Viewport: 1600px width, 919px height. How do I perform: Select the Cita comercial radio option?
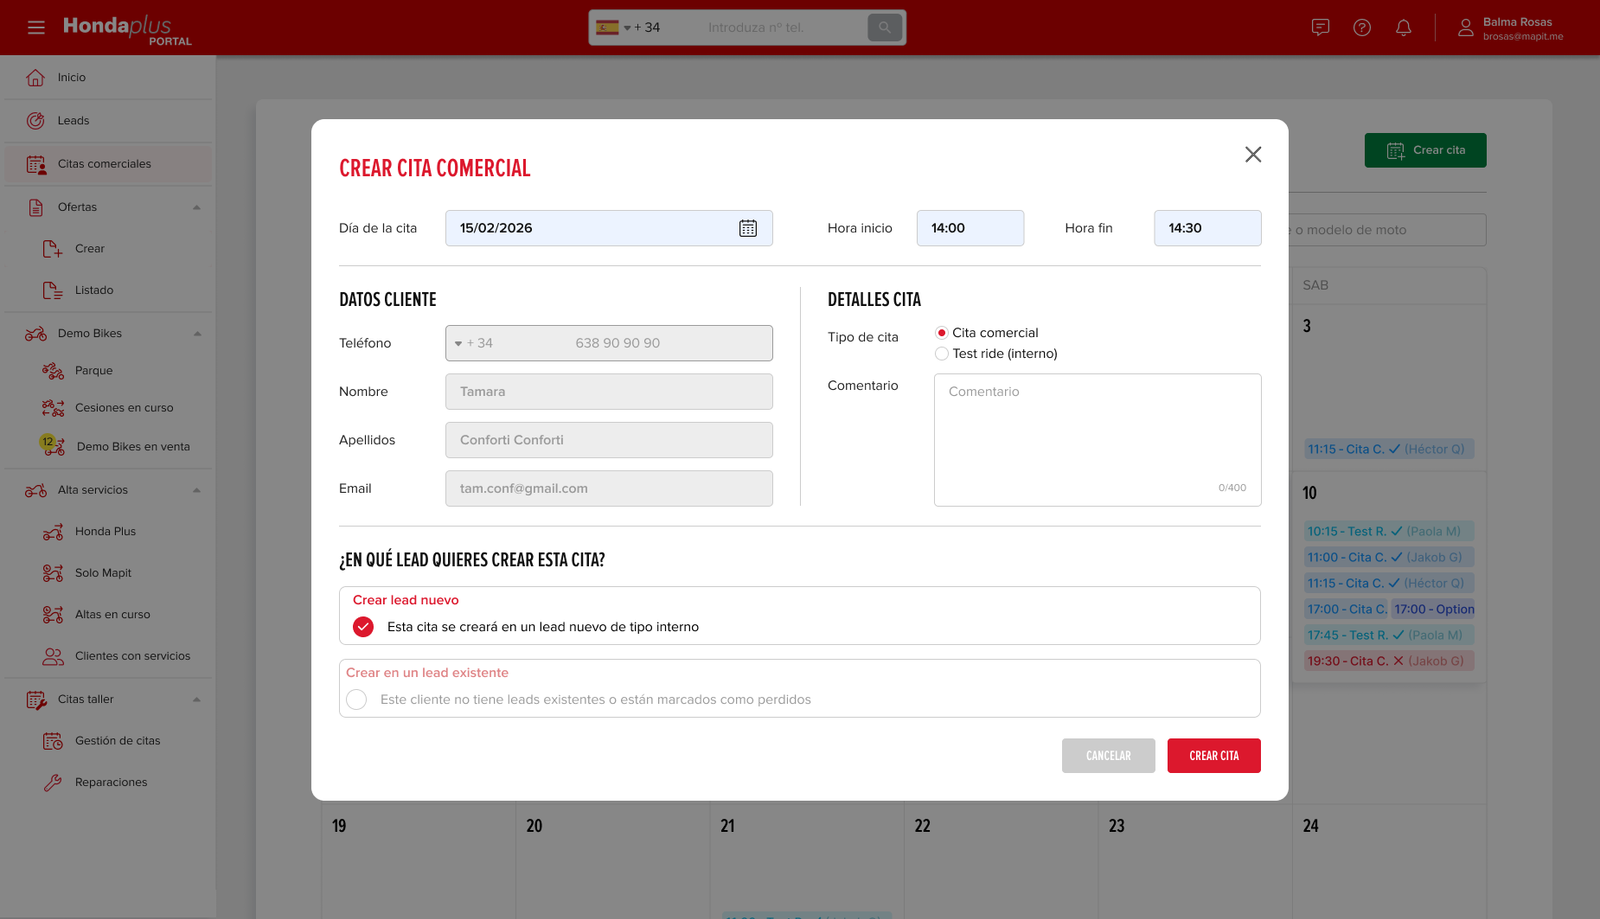(x=941, y=333)
